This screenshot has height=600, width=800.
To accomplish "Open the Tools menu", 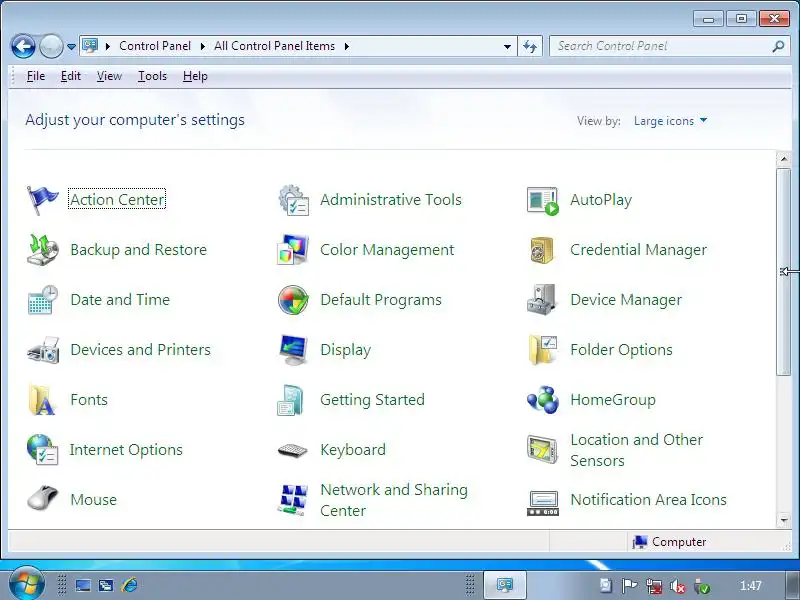I will [152, 76].
